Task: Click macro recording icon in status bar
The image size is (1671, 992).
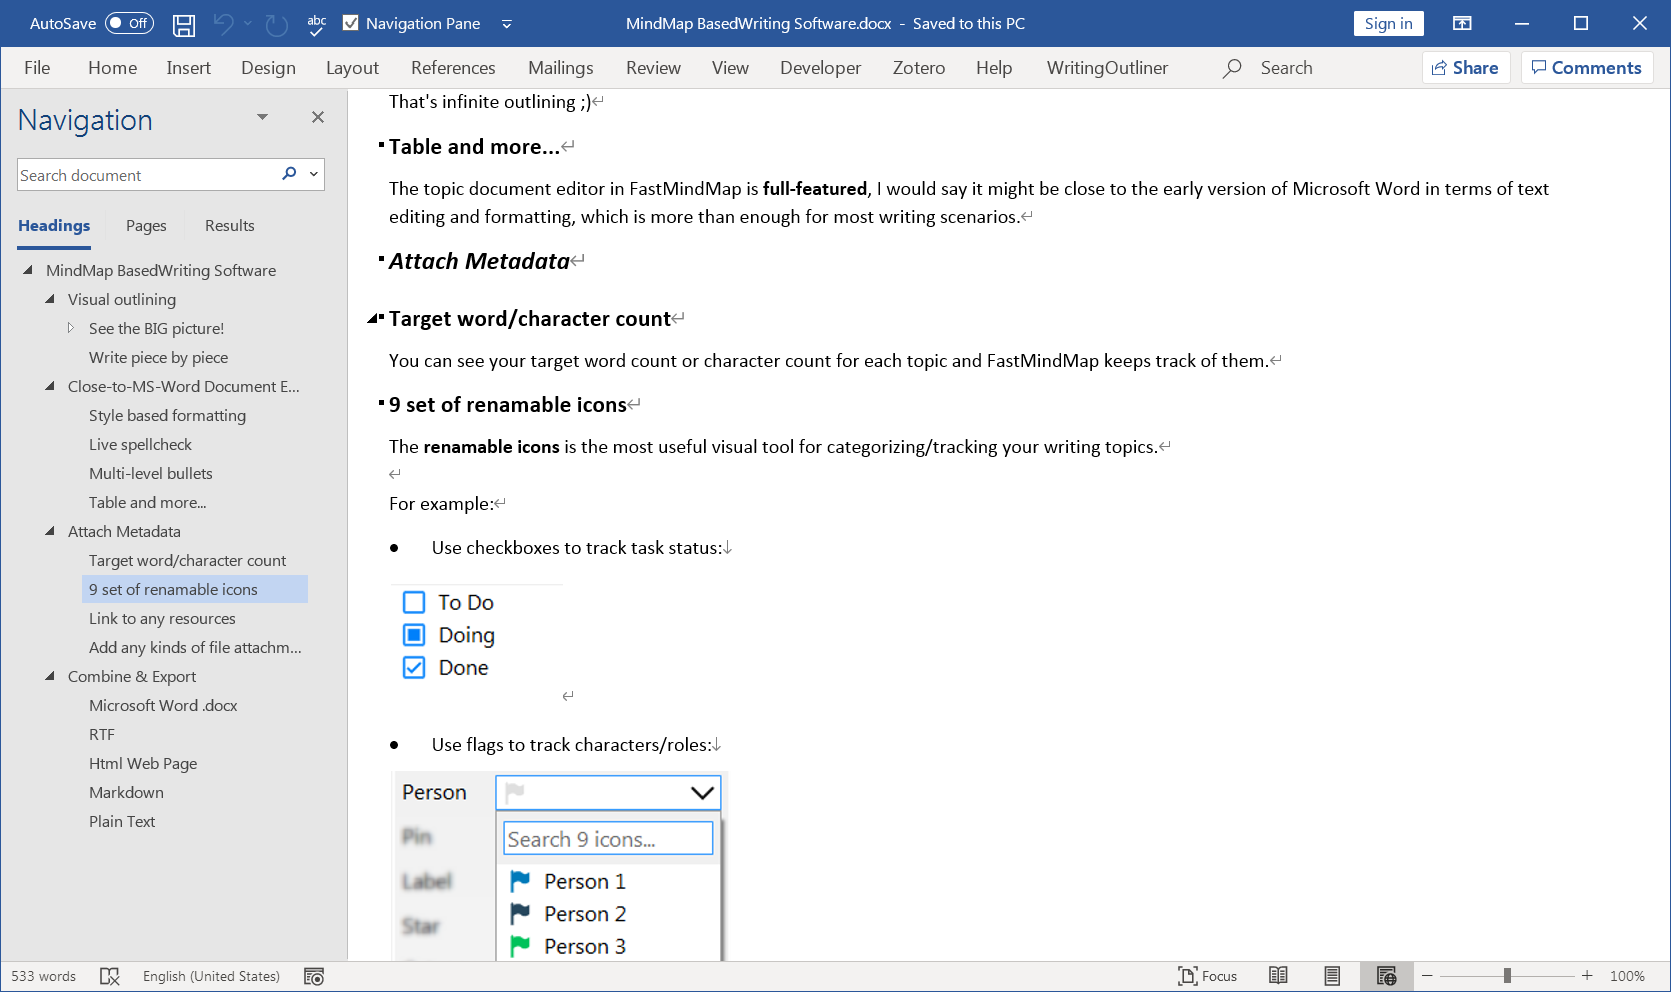Action: coord(314,976)
